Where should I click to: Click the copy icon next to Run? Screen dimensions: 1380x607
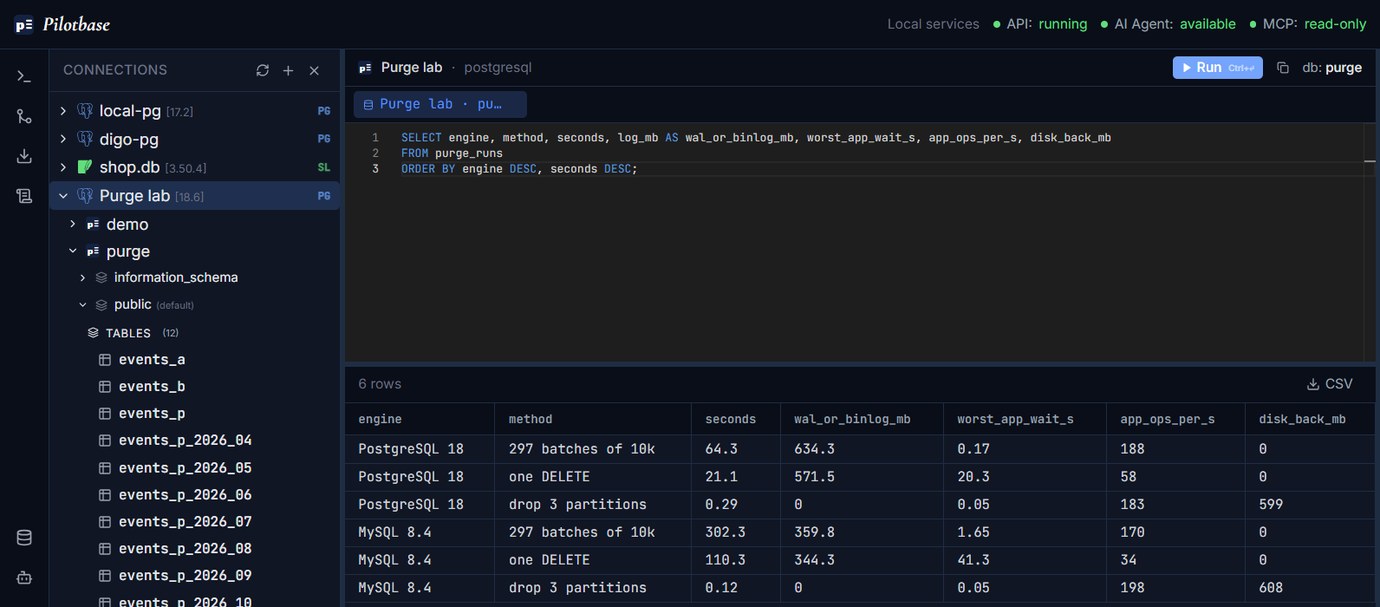1282,68
